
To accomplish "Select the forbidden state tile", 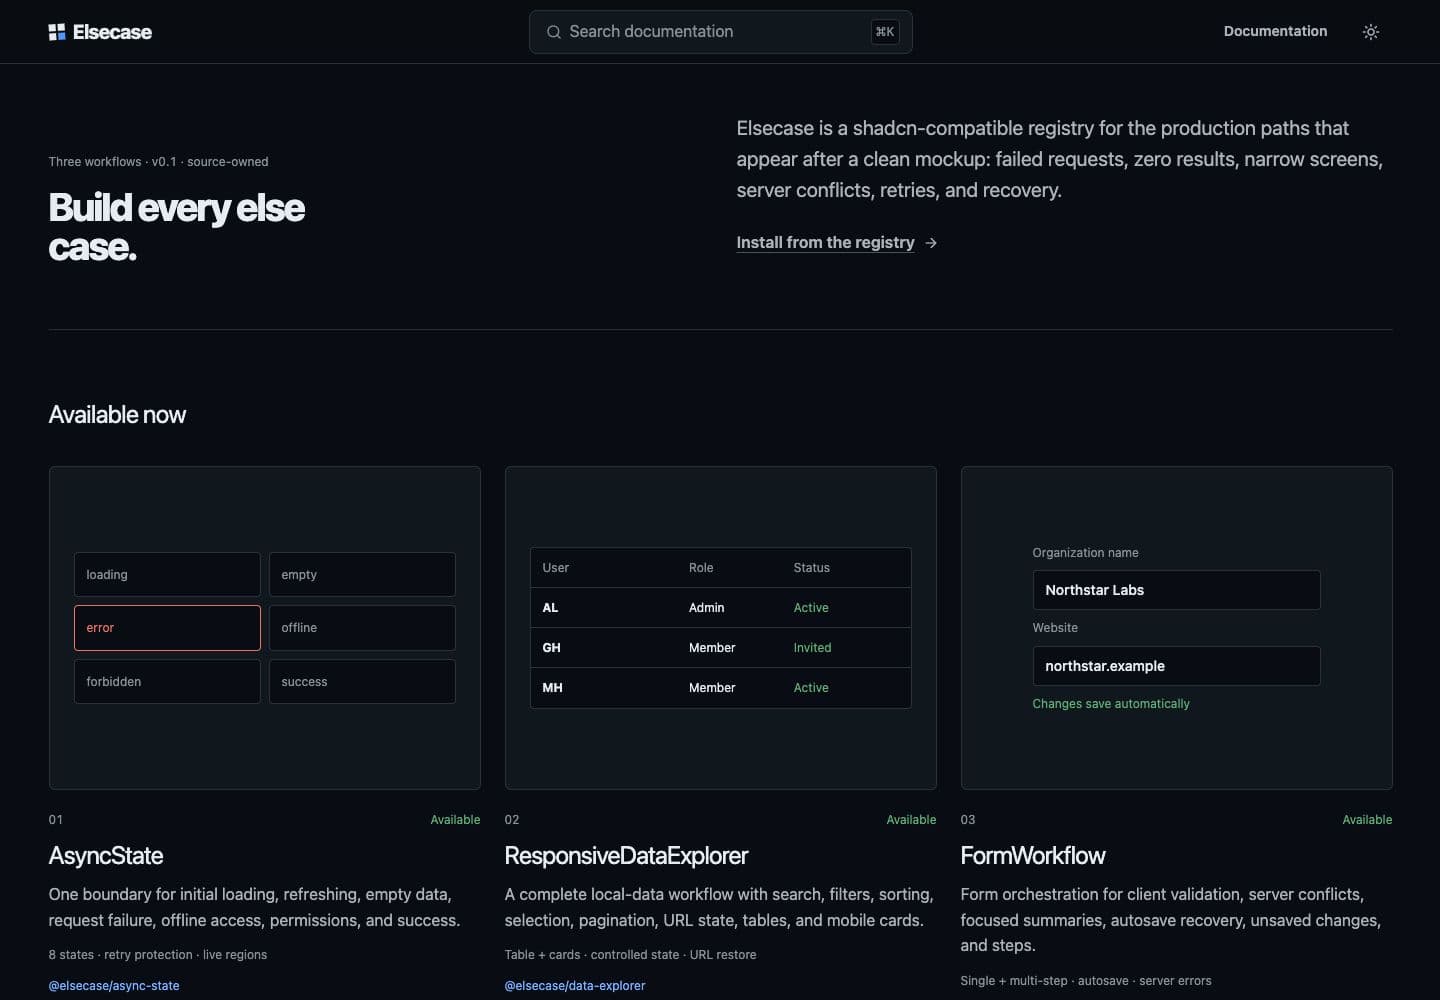I will 167,682.
